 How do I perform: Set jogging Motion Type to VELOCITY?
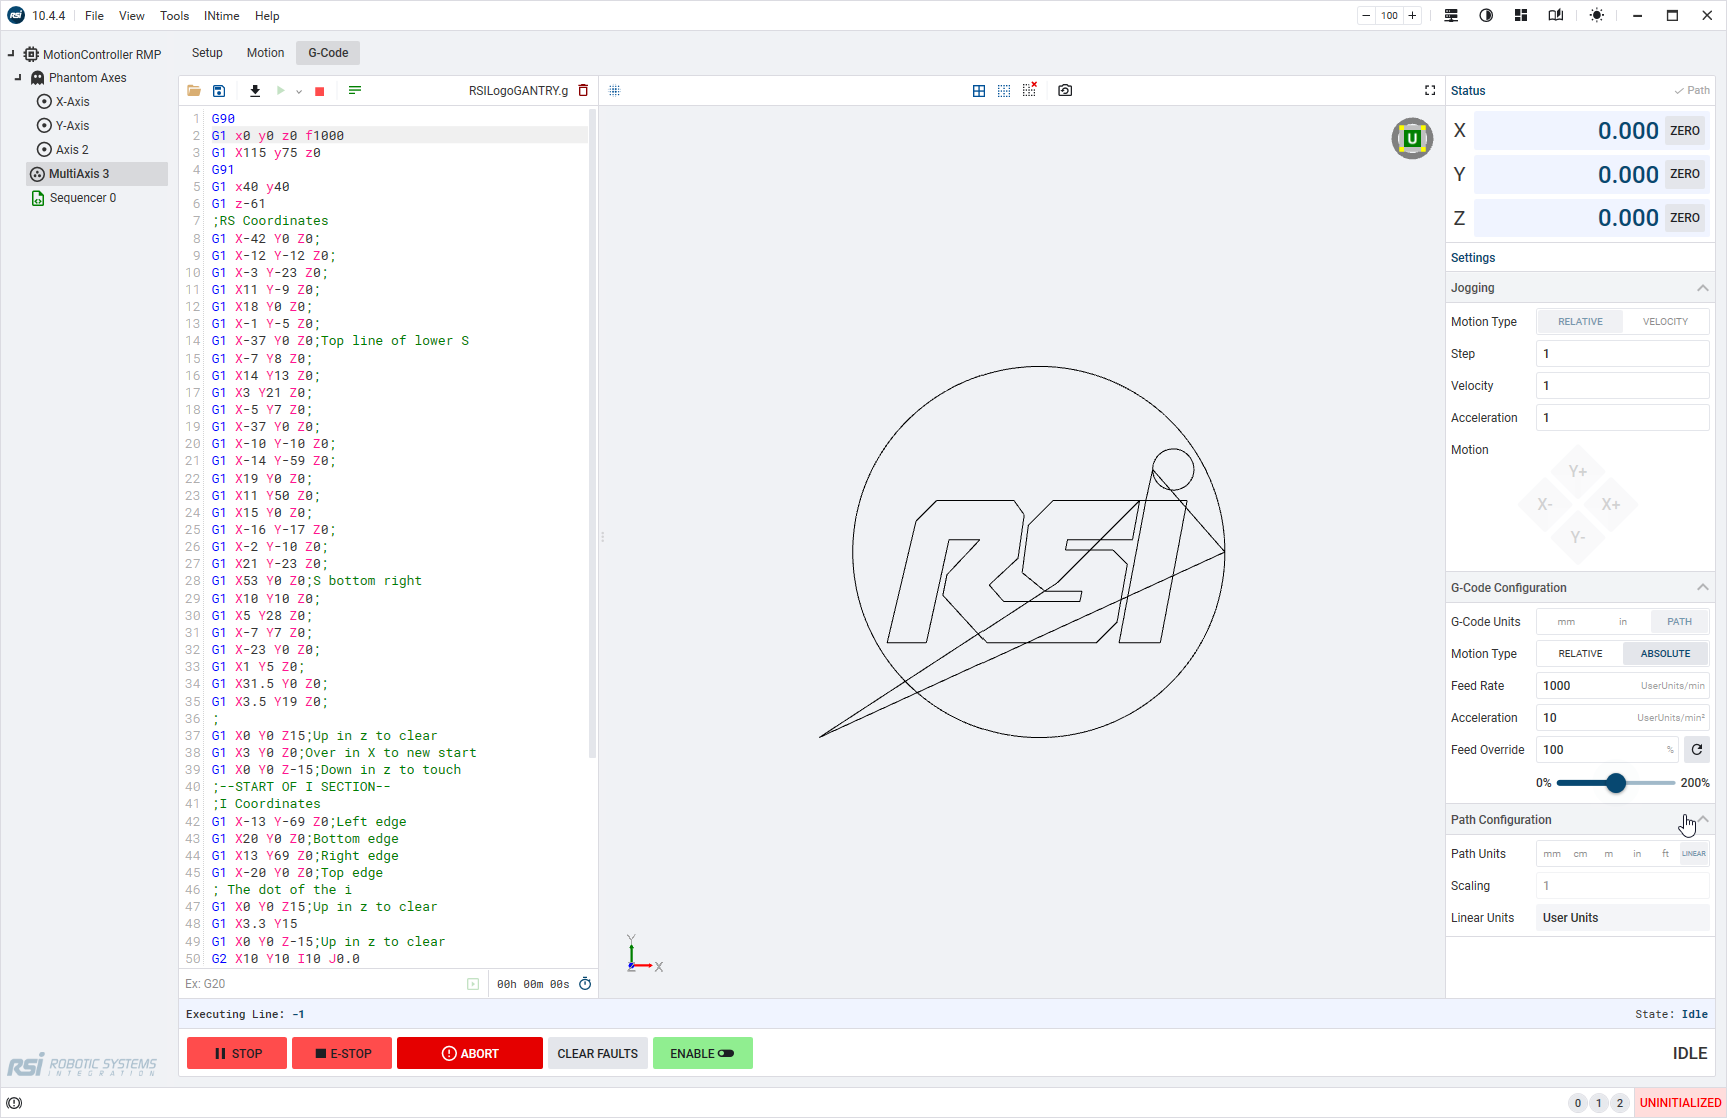click(1665, 322)
